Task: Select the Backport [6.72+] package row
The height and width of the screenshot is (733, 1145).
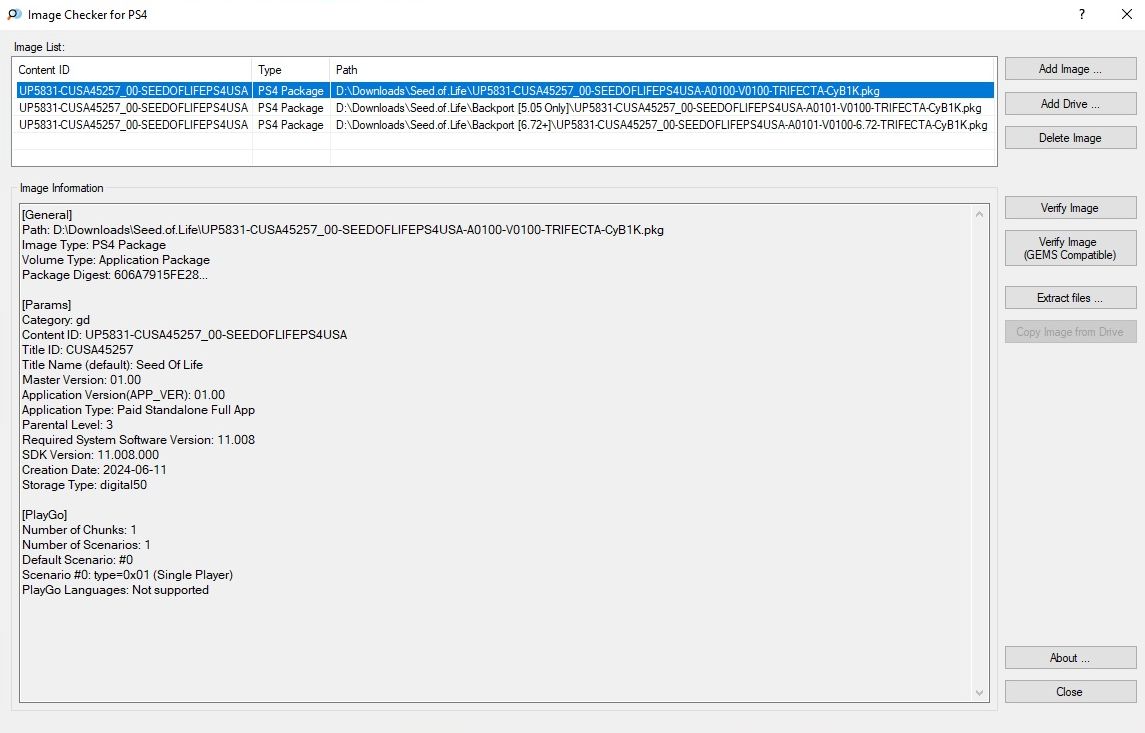Action: click(x=505, y=125)
